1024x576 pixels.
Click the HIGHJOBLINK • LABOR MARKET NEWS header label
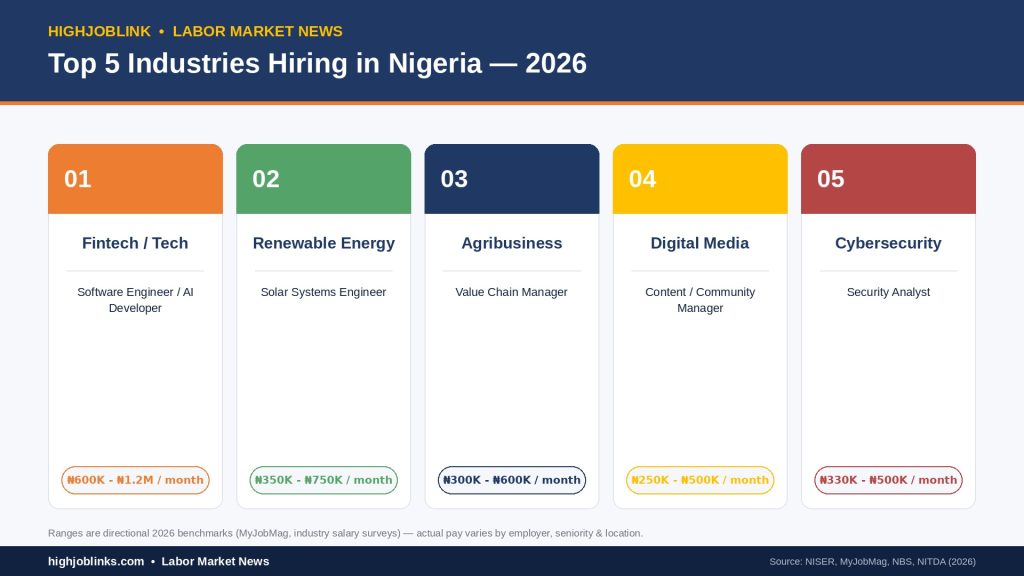(195, 31)
